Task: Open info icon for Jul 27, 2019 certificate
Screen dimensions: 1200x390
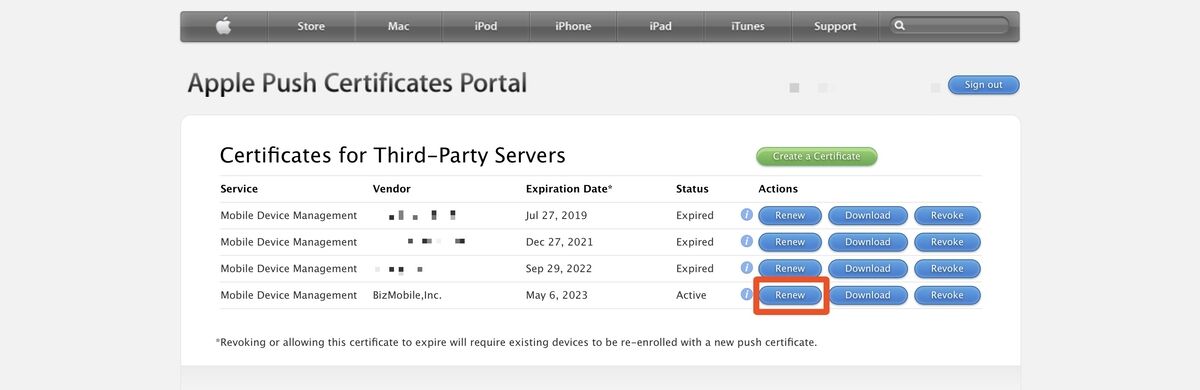Action: coord(746,215)
